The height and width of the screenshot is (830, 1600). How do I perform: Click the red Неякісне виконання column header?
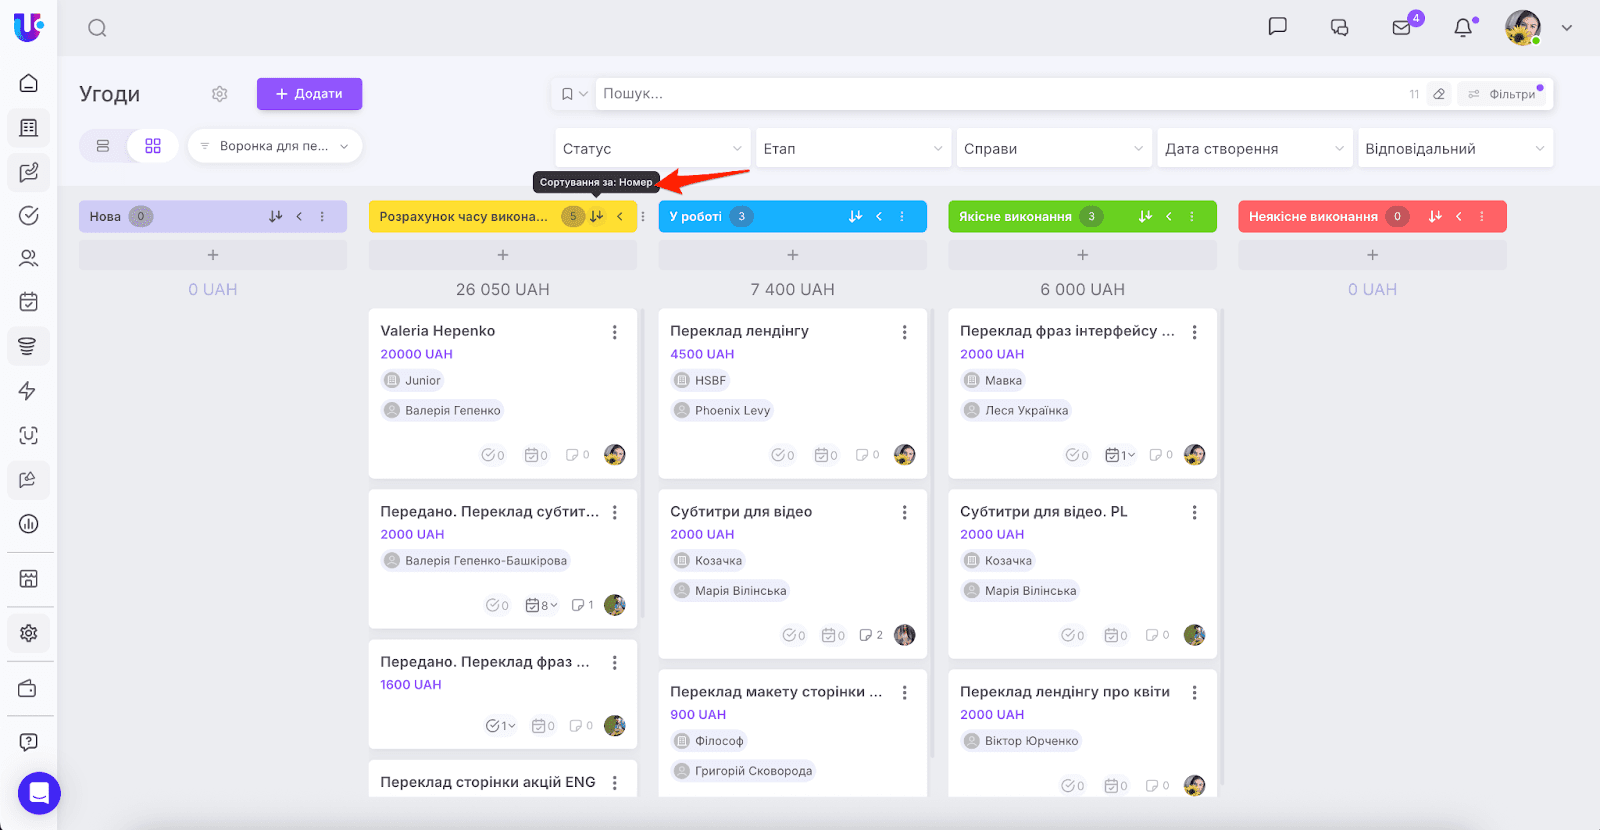click(x=1313, y=216)
